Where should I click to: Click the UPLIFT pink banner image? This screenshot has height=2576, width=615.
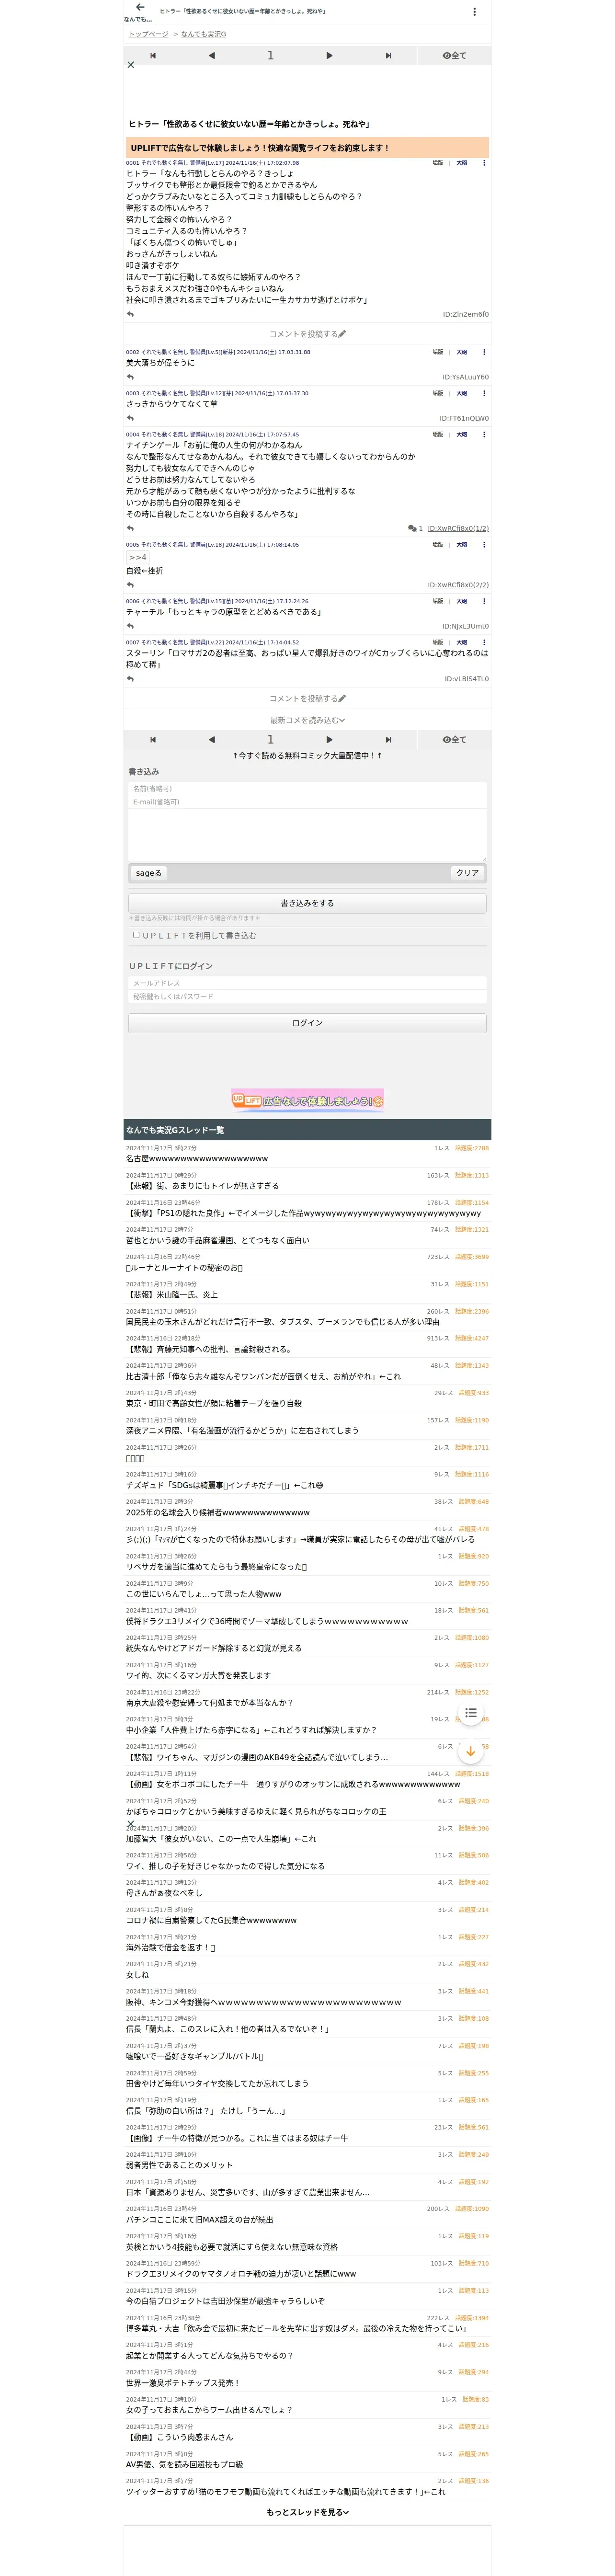pos(307,1100)
